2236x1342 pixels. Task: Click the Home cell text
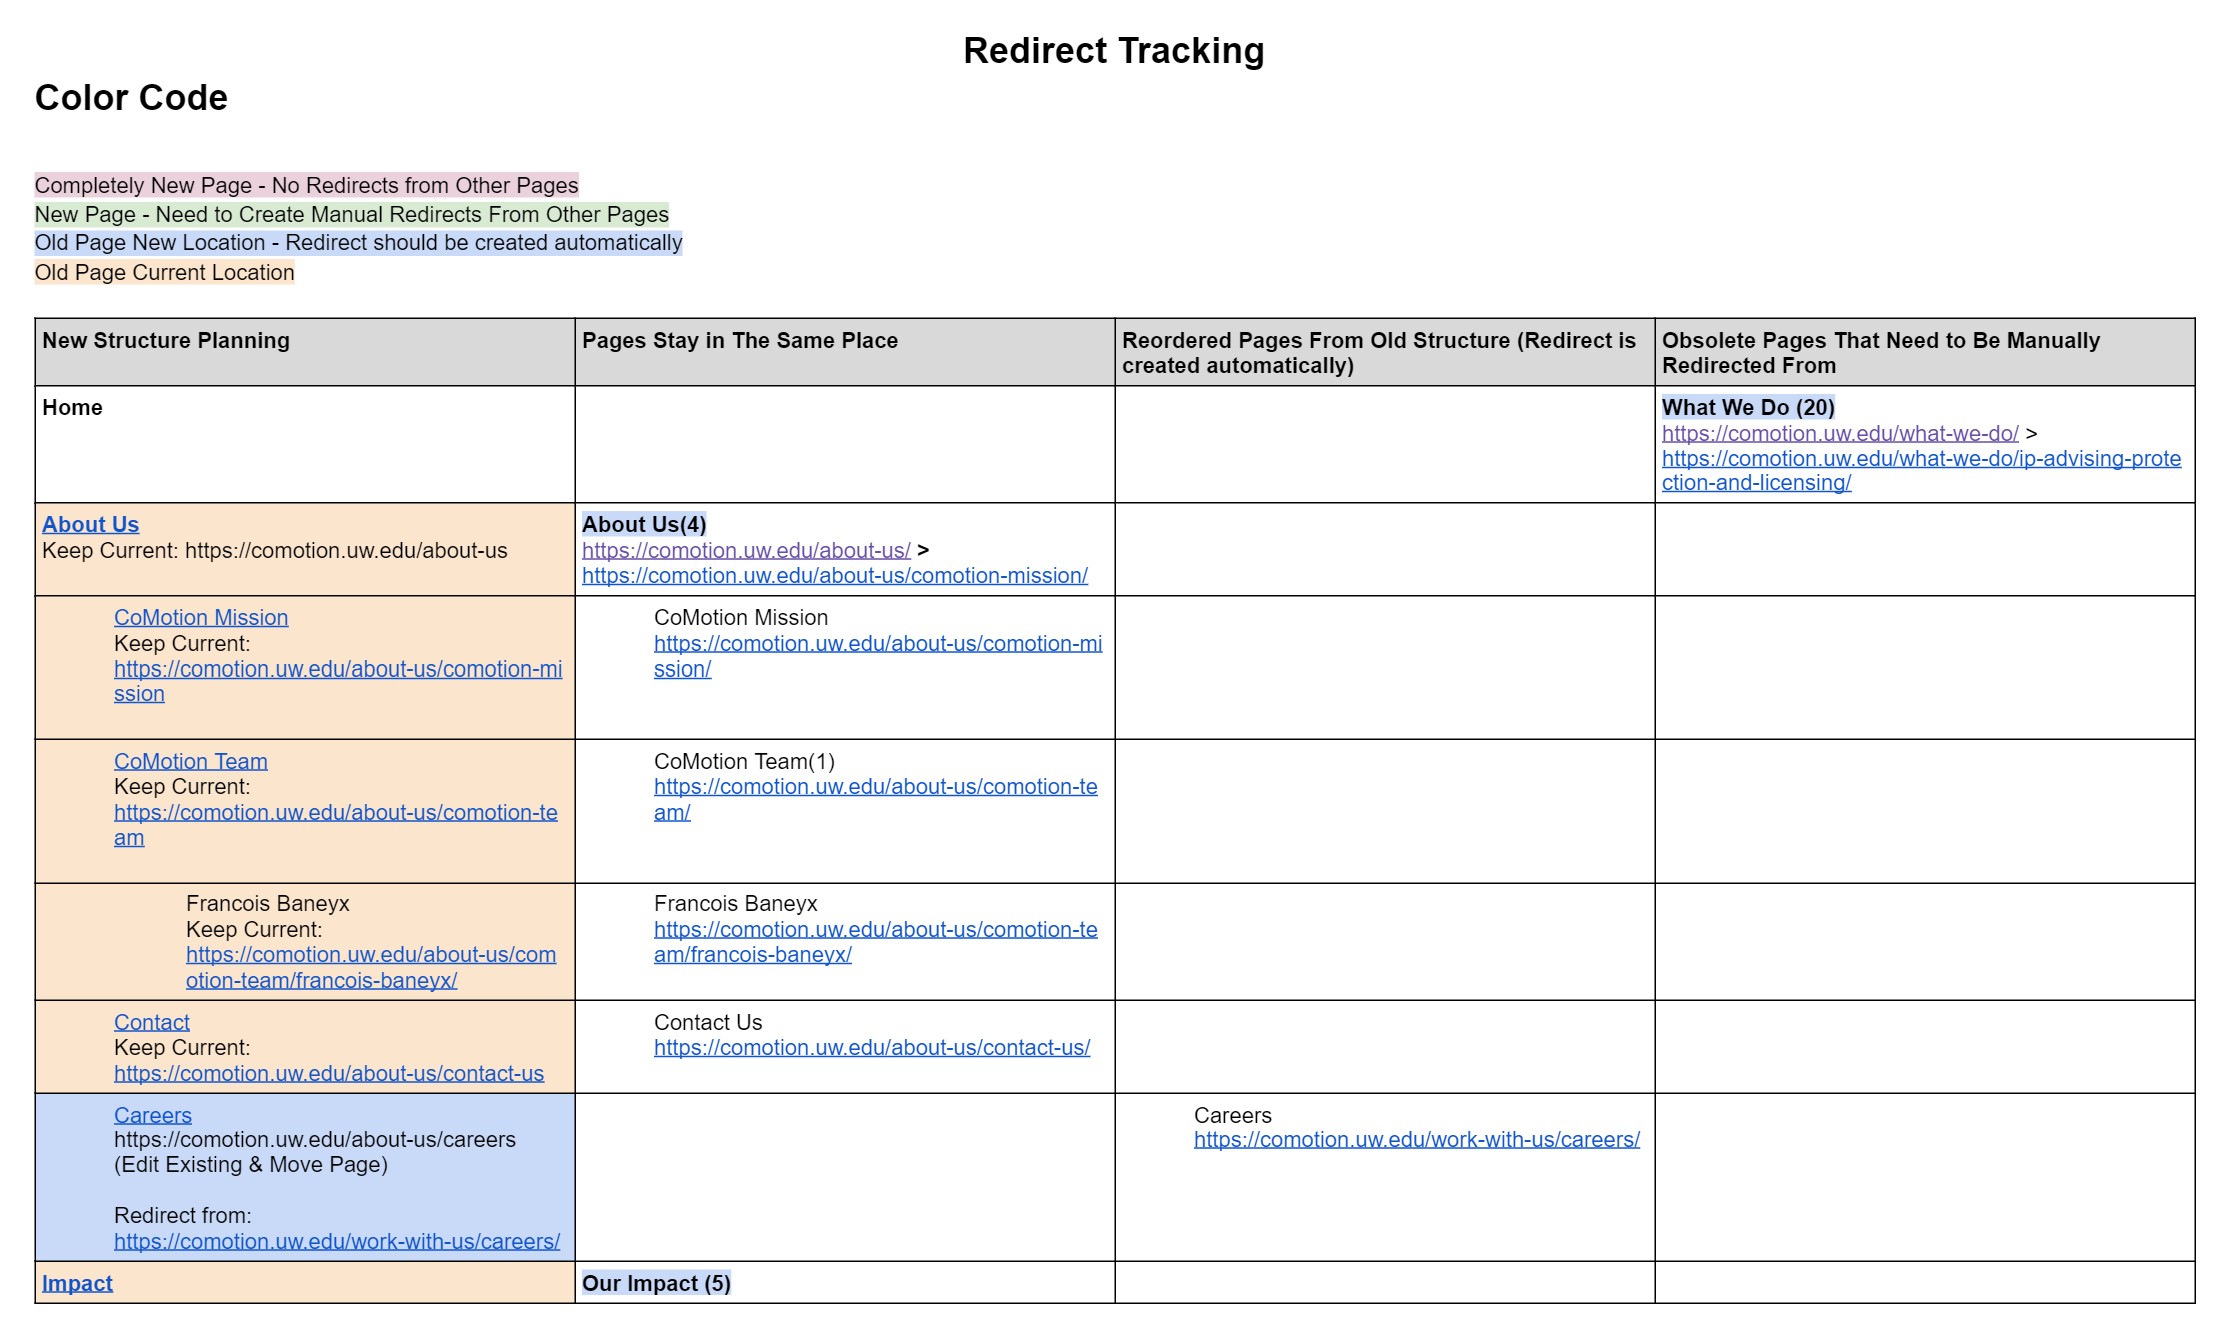[x=72, y=407]
